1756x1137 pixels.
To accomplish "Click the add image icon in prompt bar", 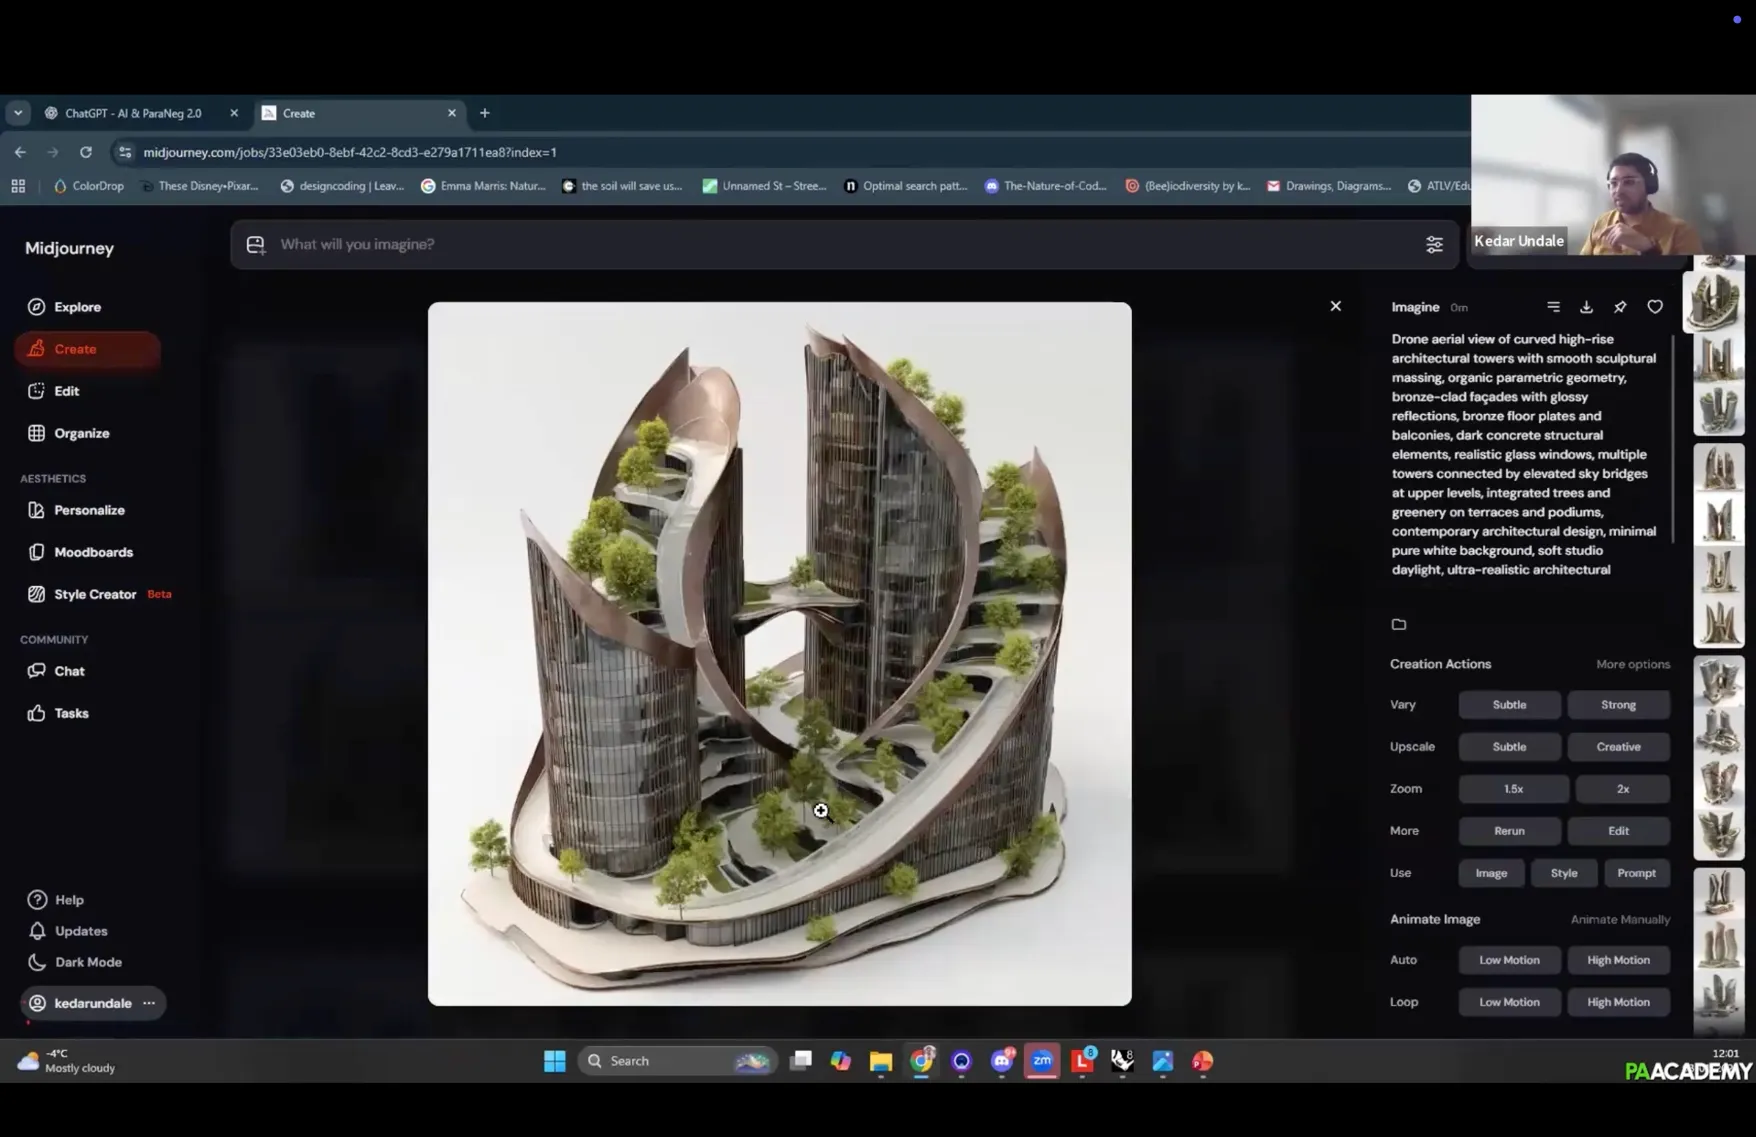I will click(x=256, y=245).
